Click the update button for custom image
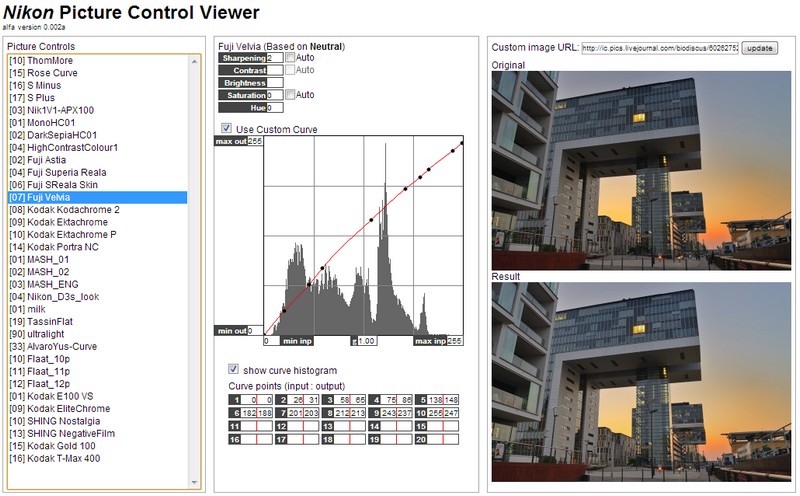Viewport: 800px width, 496px height. coord(760,48)
